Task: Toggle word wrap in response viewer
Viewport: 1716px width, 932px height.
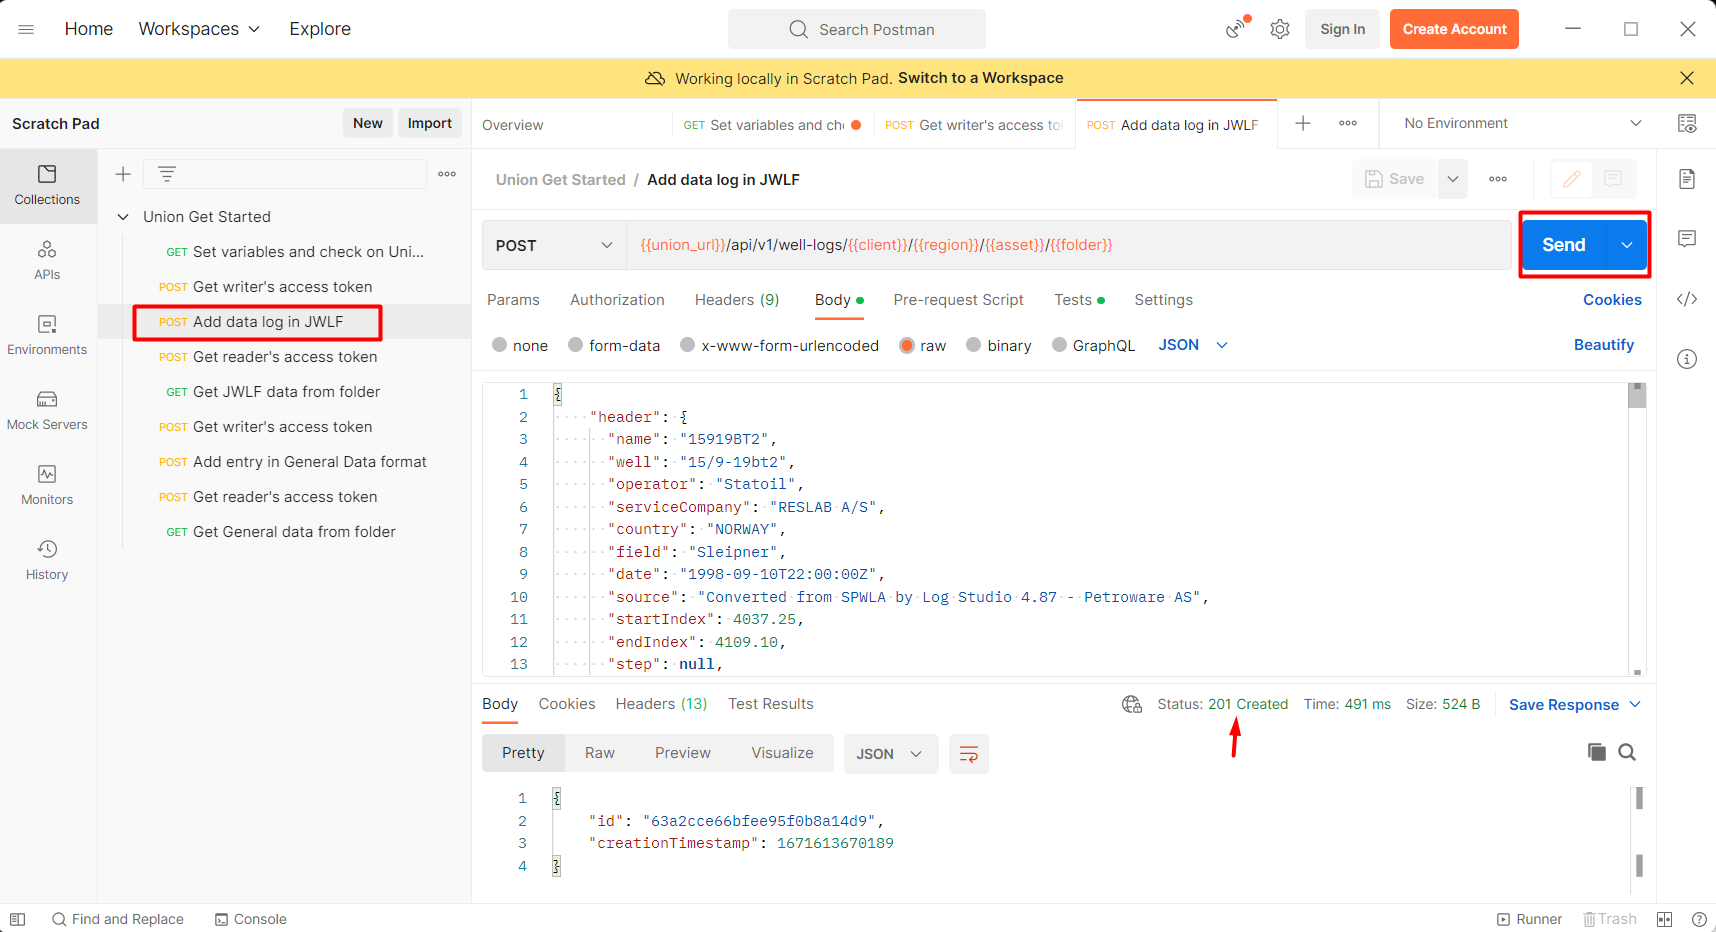Action: [968, 754]
